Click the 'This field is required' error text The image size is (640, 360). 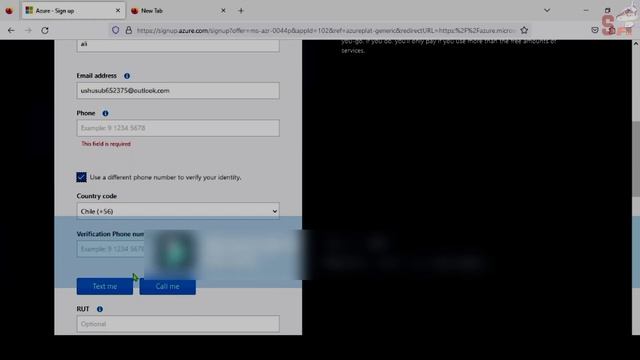(x=106, y=144)
